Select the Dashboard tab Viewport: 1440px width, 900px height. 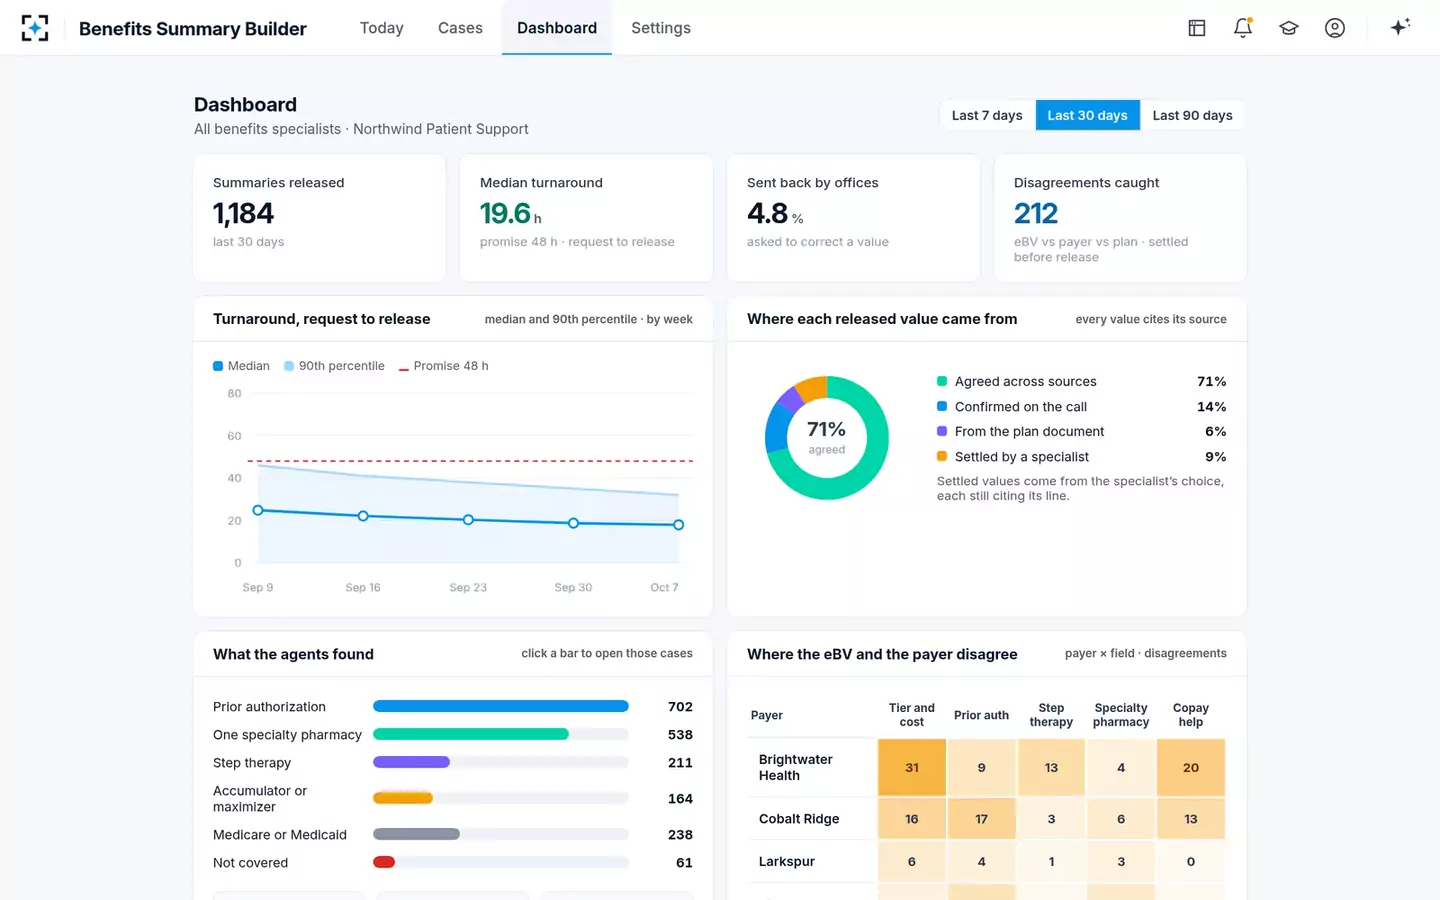point(557,28)
